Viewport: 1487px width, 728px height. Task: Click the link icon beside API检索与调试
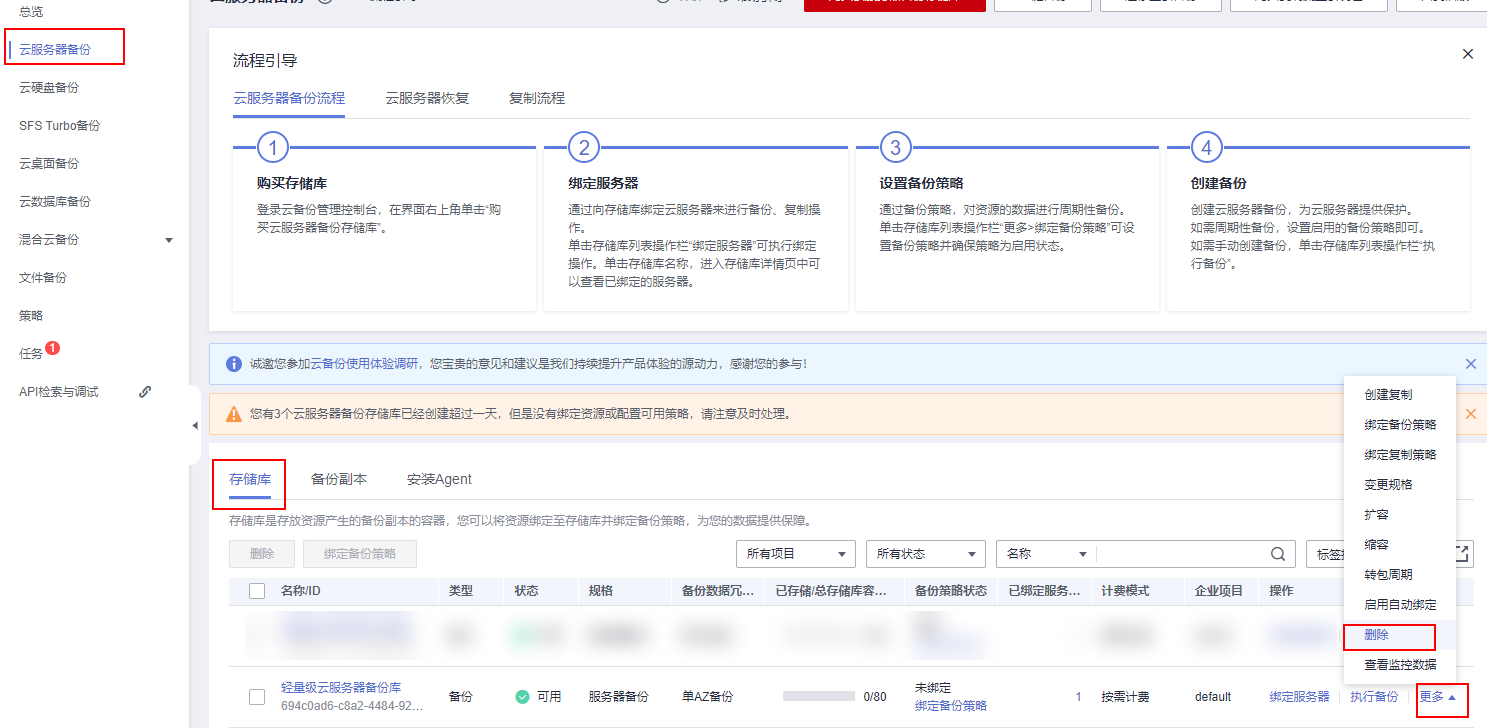coord(145,392)
